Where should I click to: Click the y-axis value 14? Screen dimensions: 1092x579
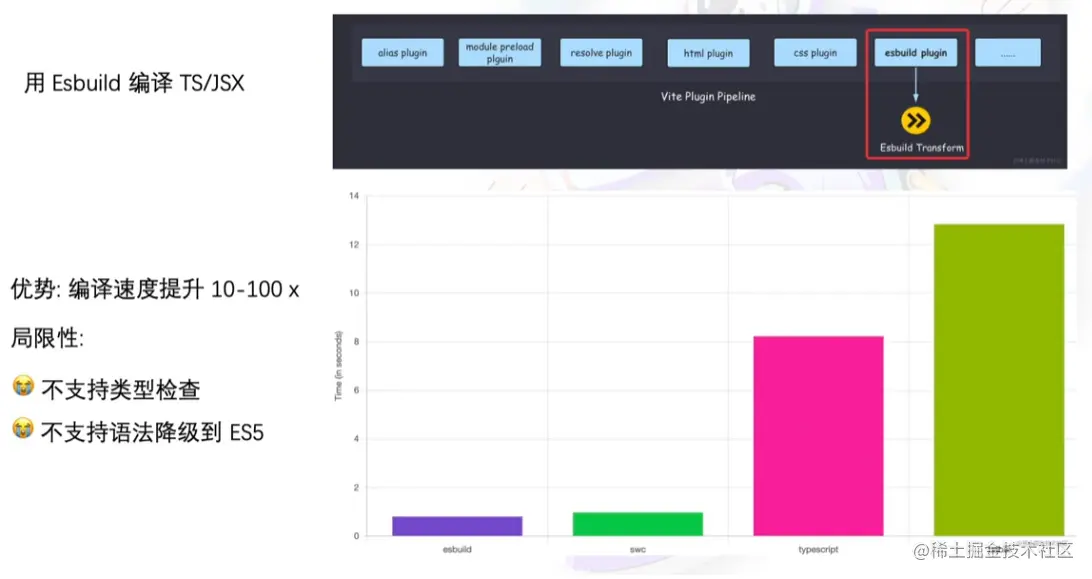point(354,196)
